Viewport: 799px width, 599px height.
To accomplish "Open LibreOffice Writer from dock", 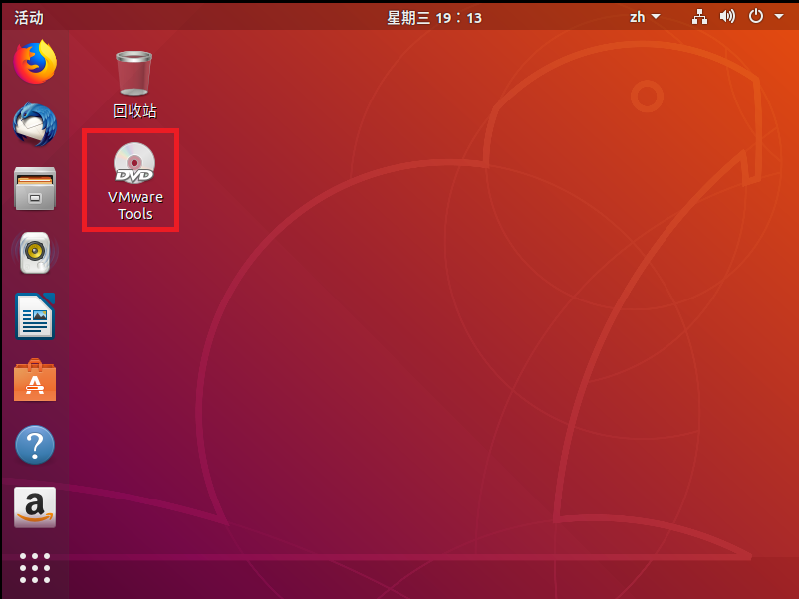I will tap(35, 317).
